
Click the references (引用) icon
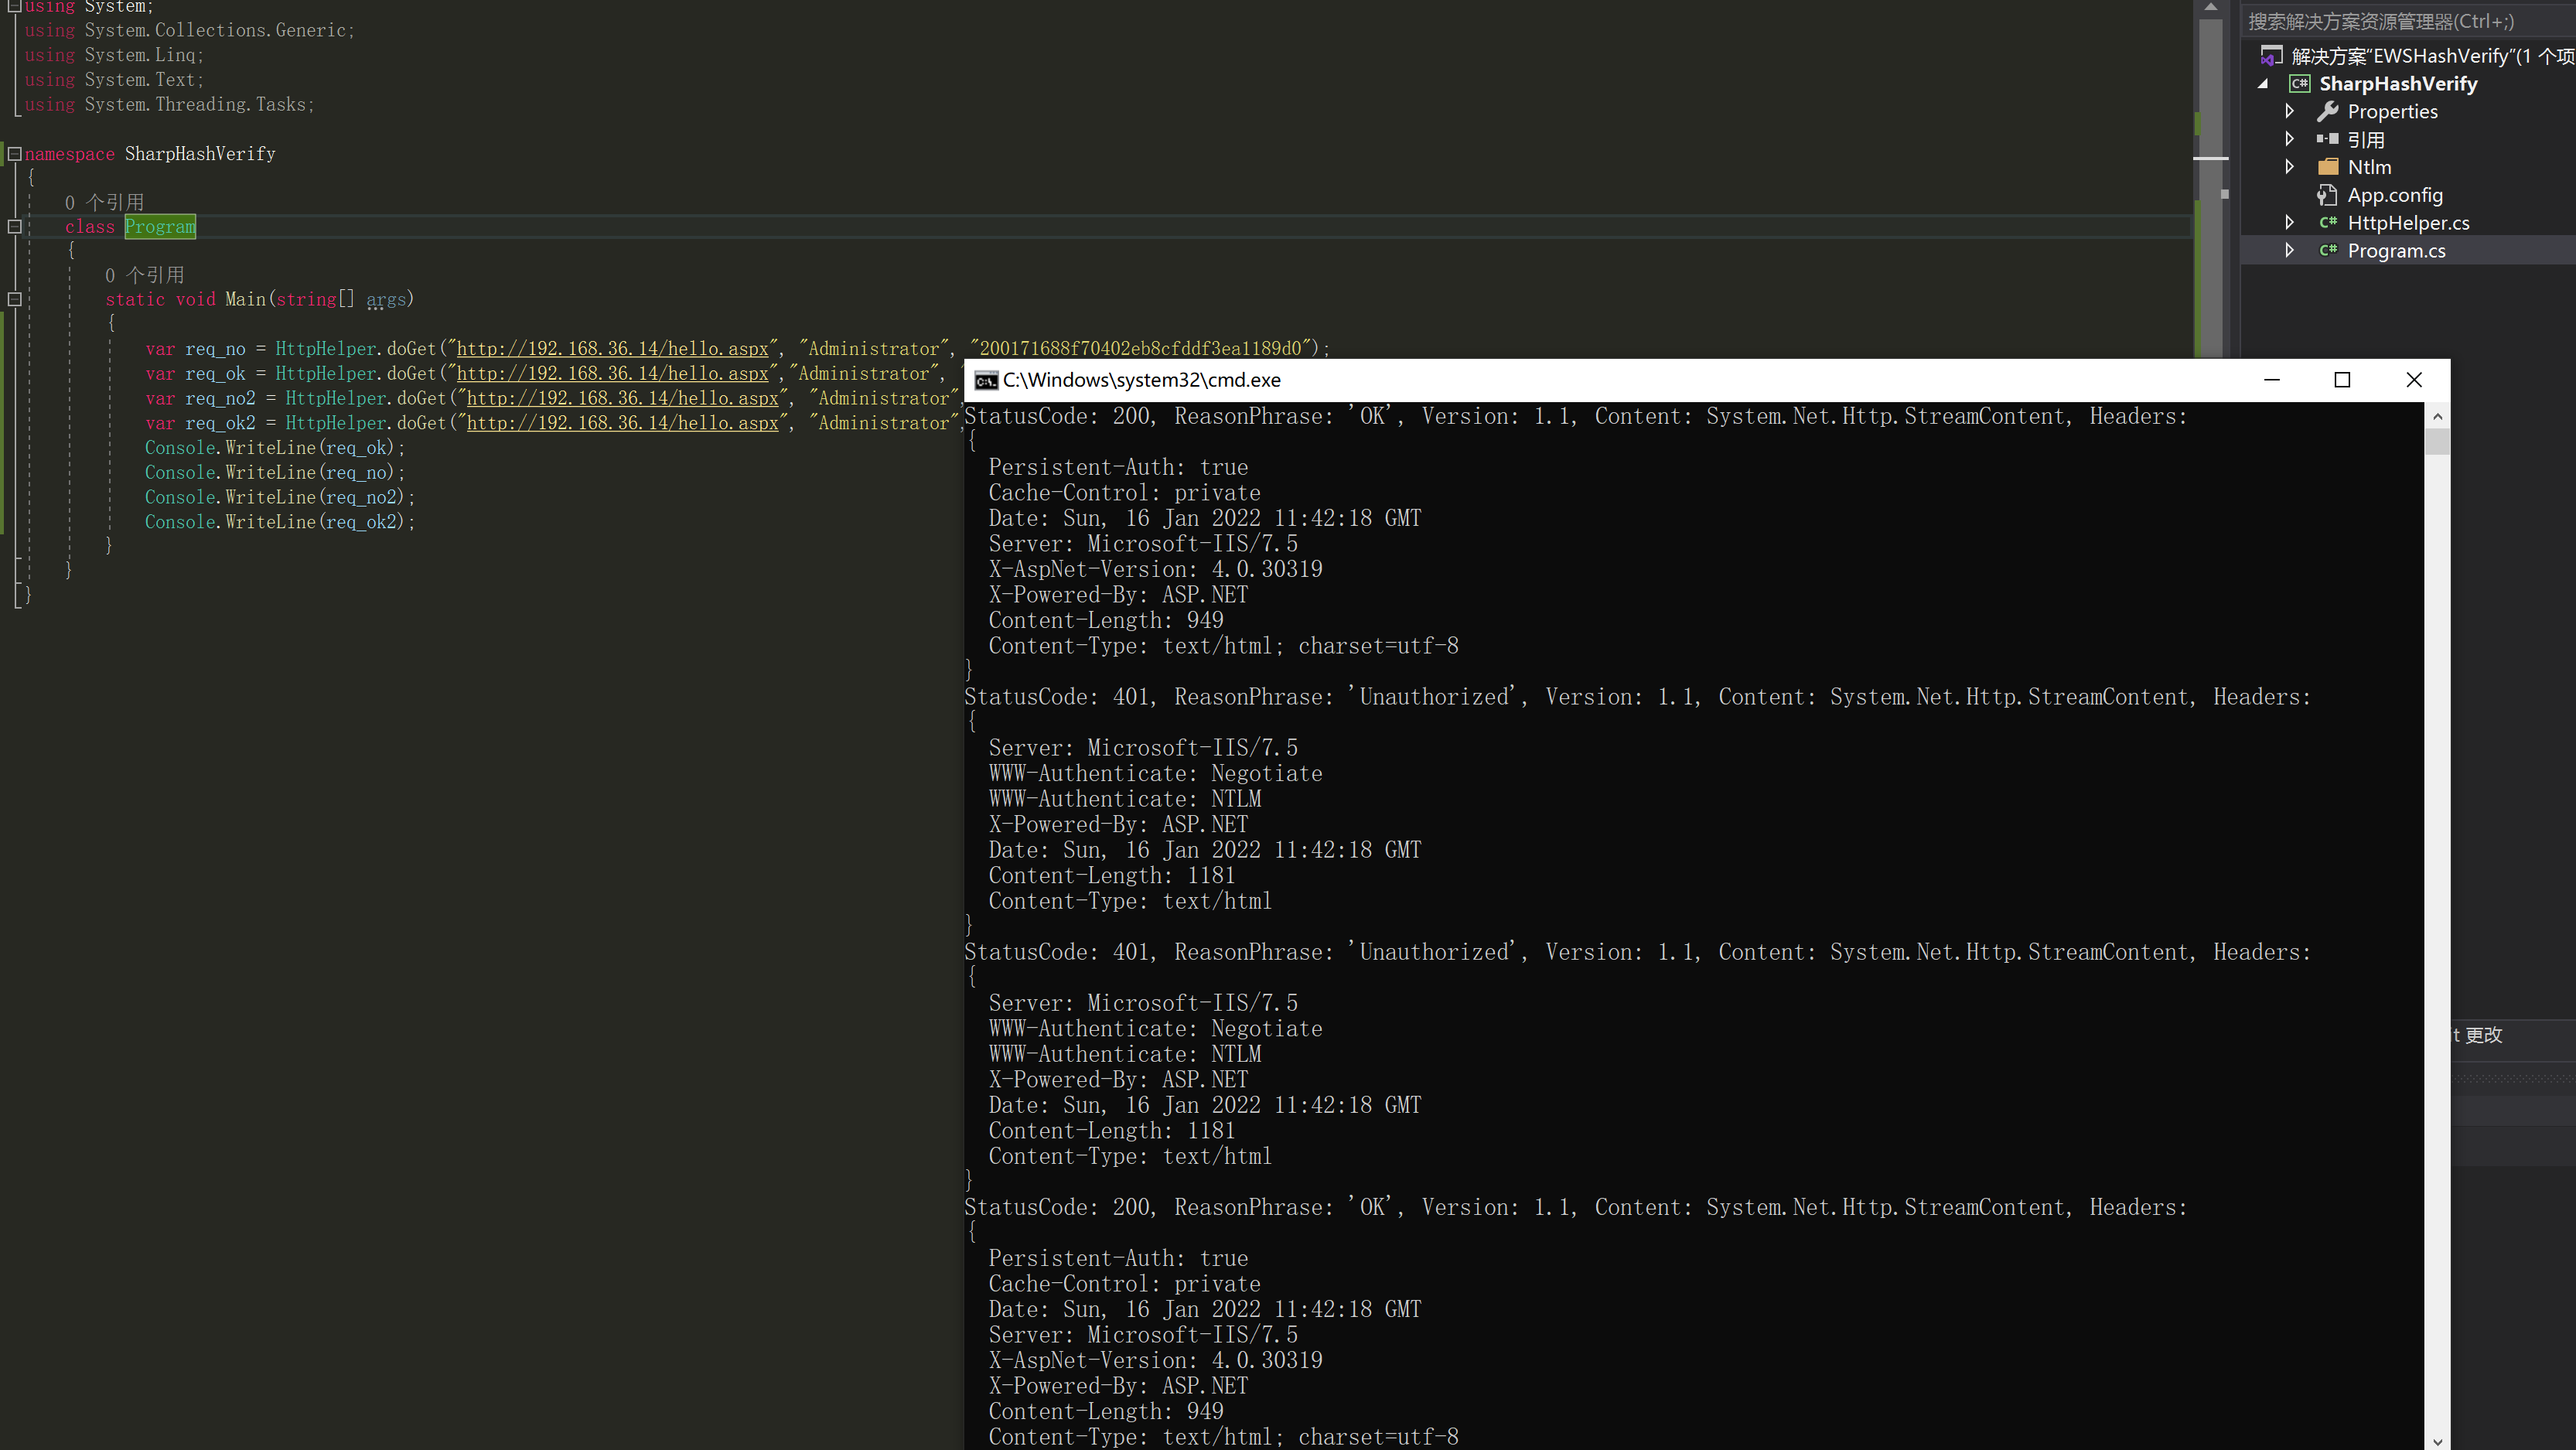coord(2327,139)
